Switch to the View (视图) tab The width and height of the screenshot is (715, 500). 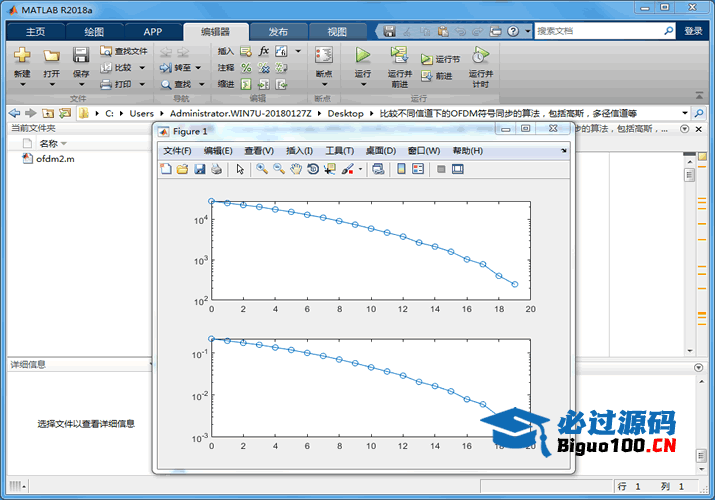tap(337, 31)
